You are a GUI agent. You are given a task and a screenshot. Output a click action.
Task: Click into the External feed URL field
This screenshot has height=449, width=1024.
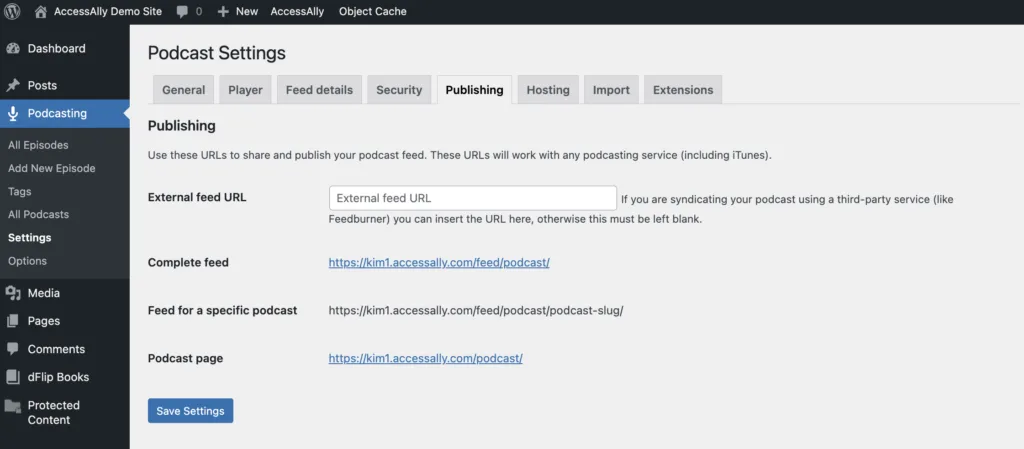(x=473, y=198)
